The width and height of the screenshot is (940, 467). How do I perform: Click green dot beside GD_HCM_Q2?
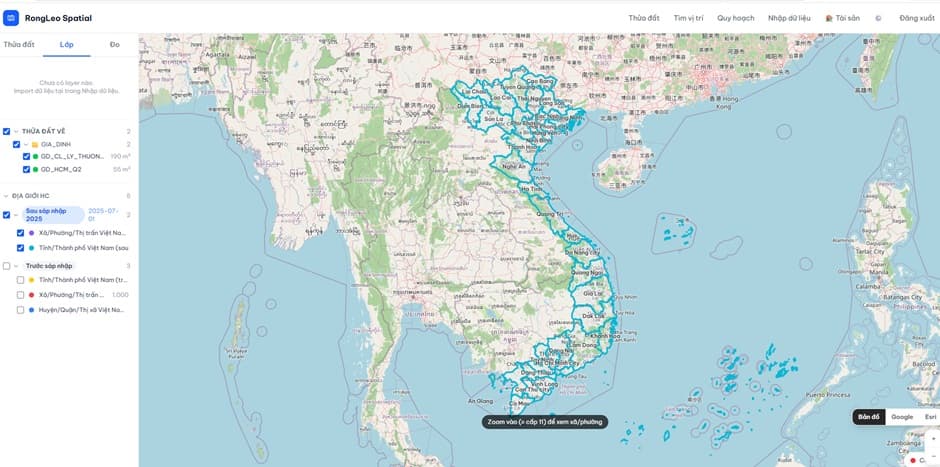point(35,170)
